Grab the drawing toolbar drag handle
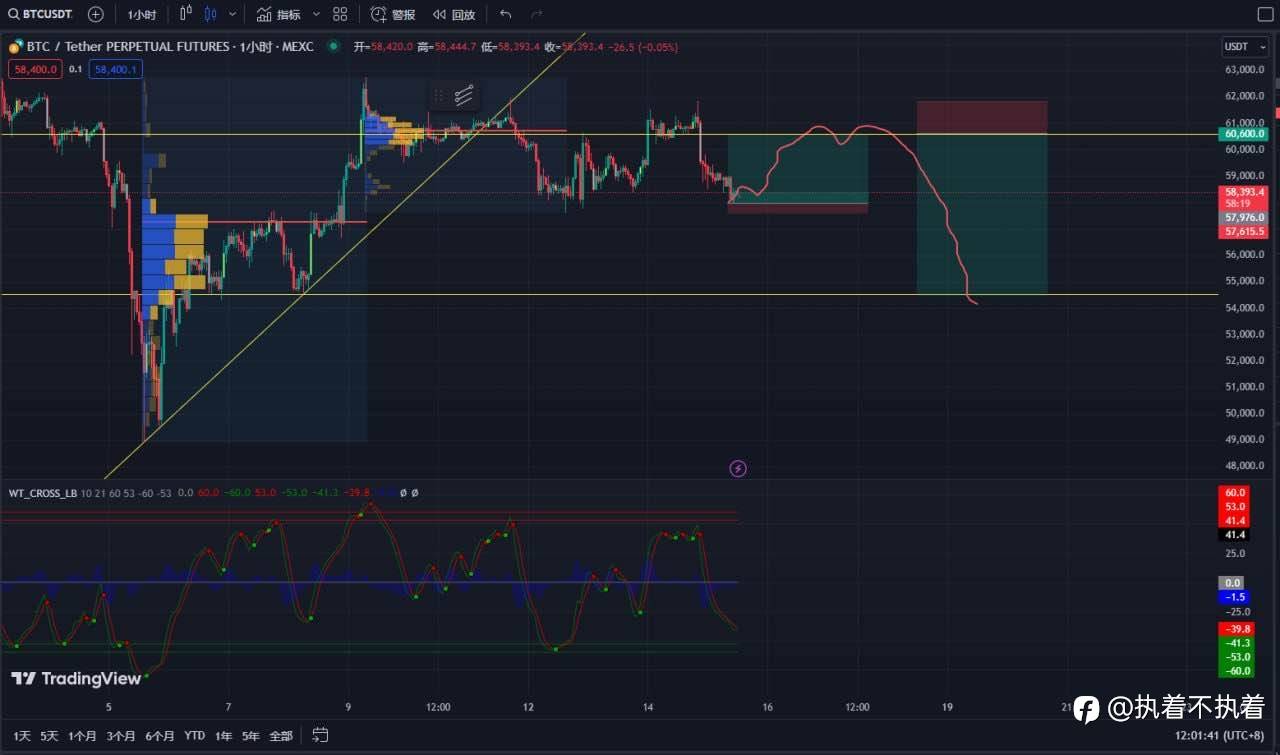The height and width of the screenshot is (755, 1280). pos(438,96)
